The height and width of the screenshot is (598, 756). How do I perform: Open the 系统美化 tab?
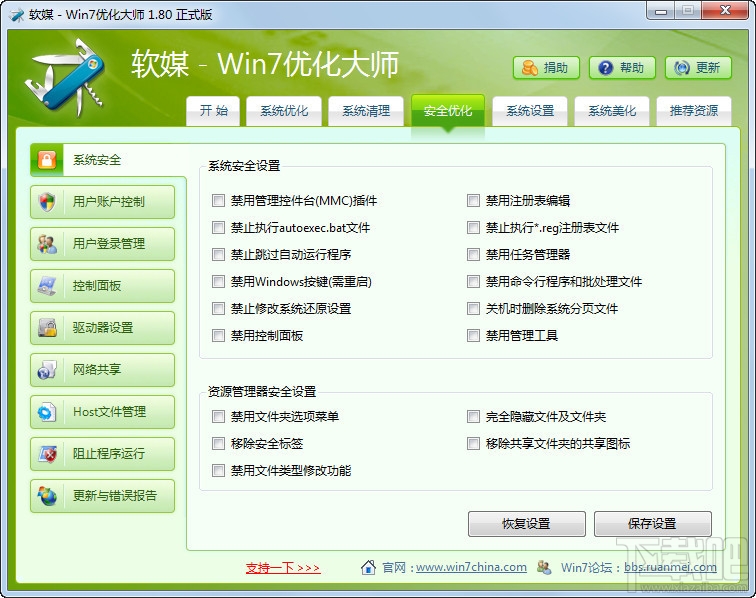pyautogui.click(x=612, y=111)
